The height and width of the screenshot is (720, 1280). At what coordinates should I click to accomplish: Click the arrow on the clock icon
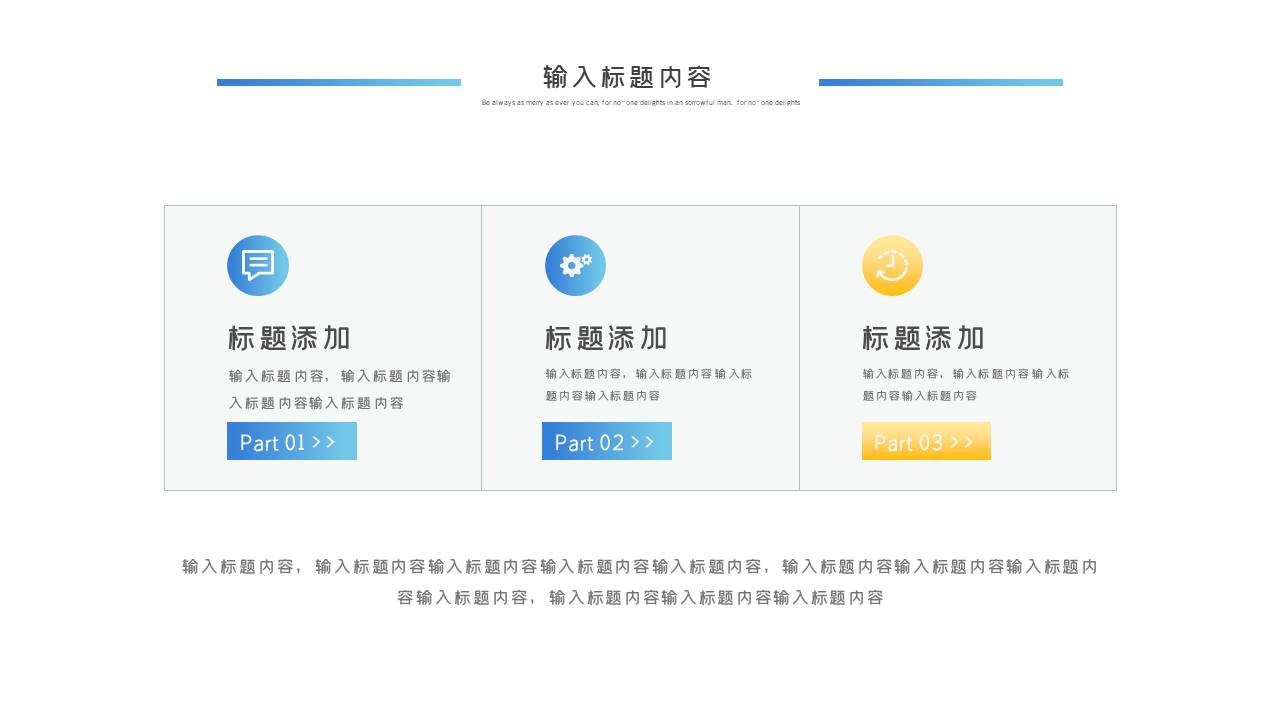881,274
